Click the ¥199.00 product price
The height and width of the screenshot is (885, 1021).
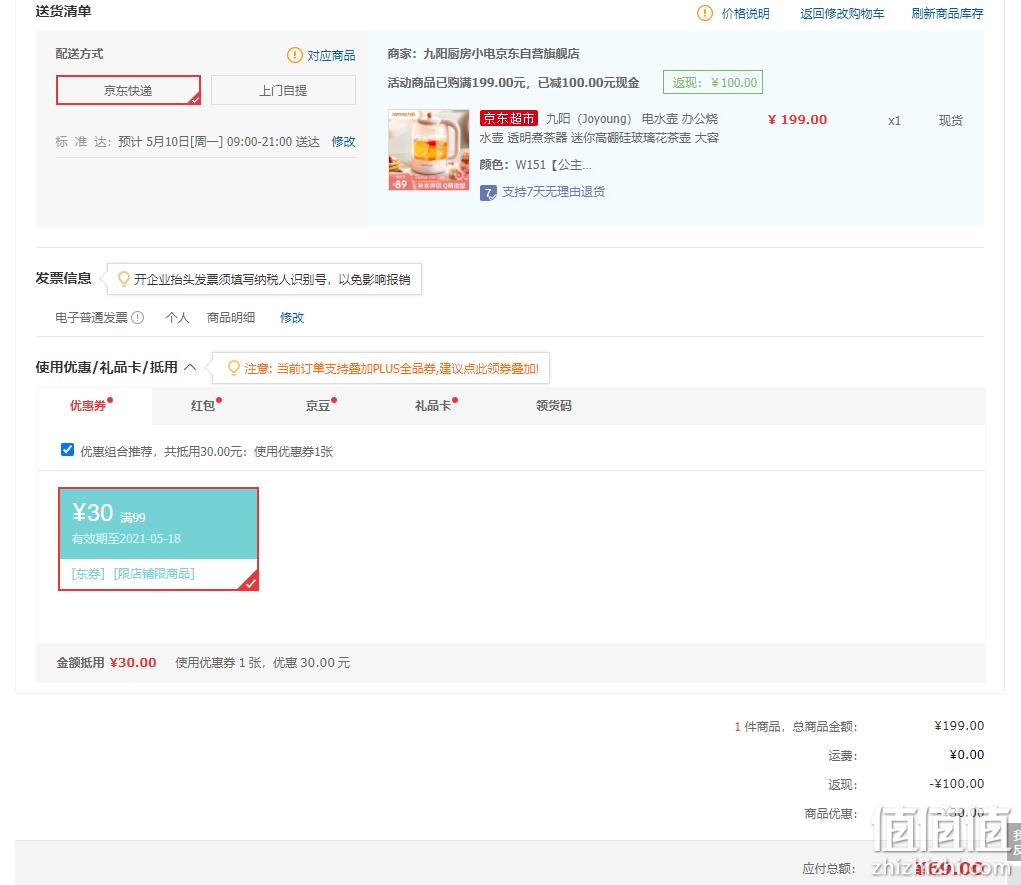pyautogui.click(x=797, y=120)
